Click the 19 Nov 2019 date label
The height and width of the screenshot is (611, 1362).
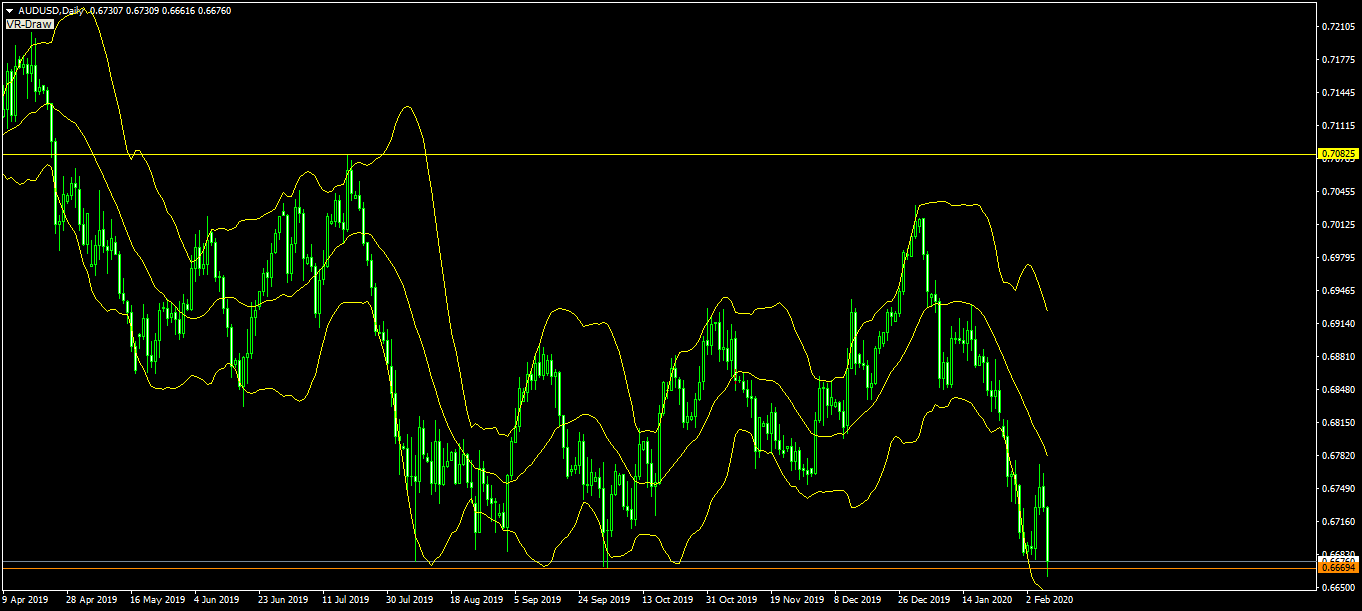[797, 600]
